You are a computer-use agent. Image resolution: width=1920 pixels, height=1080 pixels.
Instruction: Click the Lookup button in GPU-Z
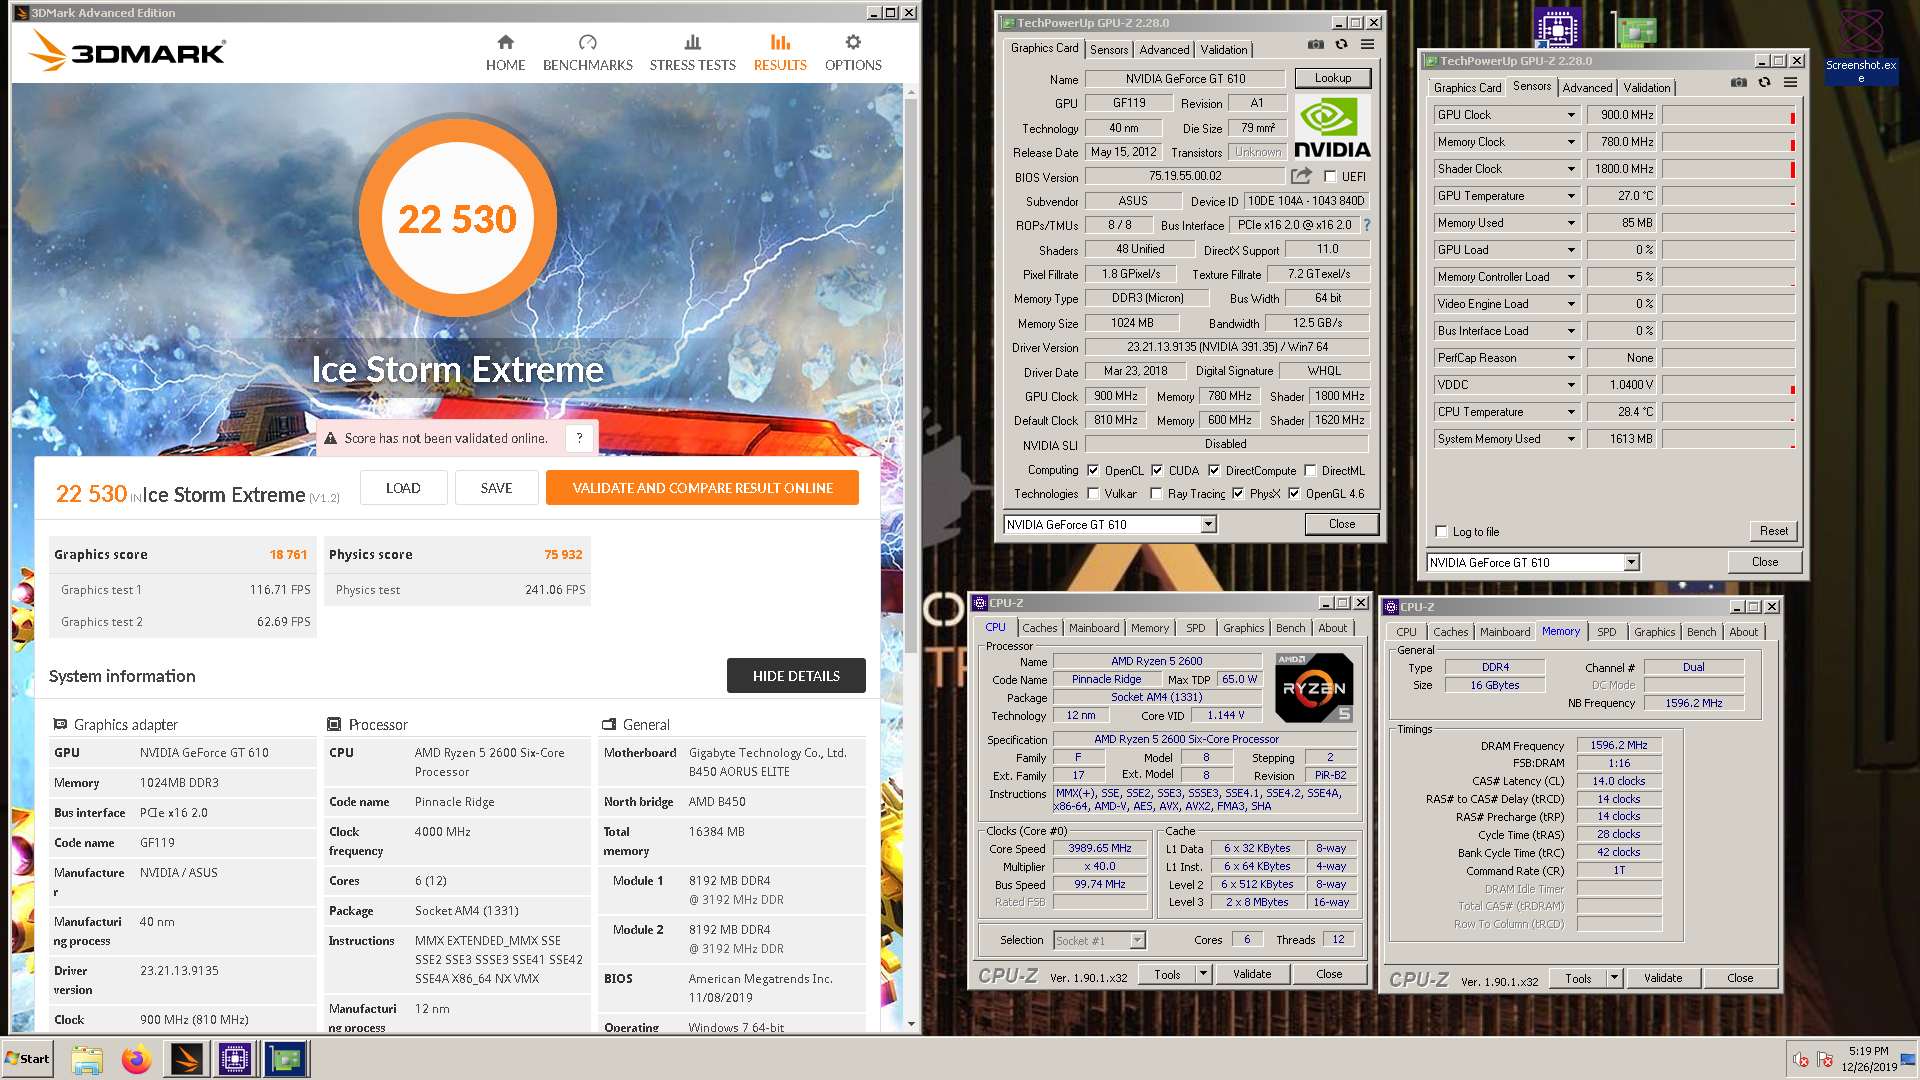coord(1332,78)
